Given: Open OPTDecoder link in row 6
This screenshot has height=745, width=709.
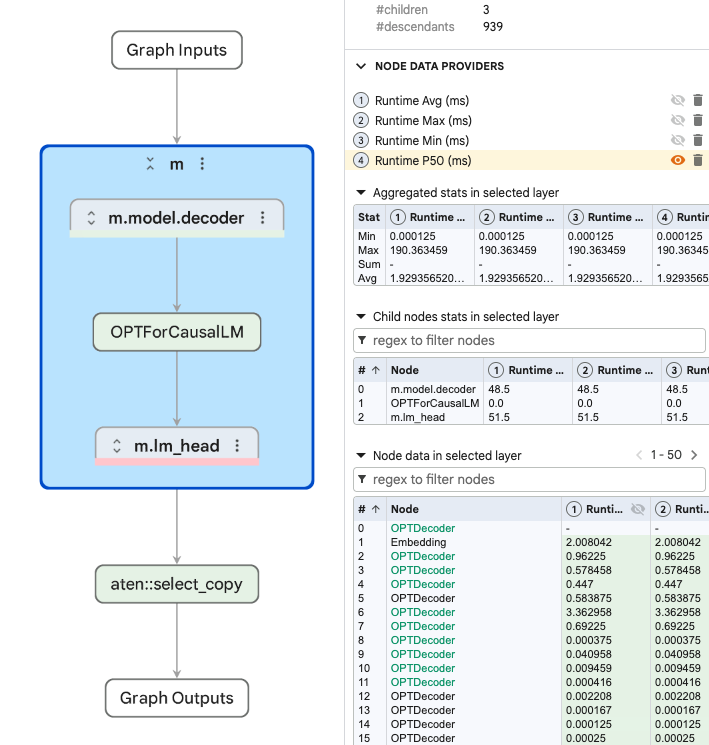Looking at the screenshot, I should [422, 612].
